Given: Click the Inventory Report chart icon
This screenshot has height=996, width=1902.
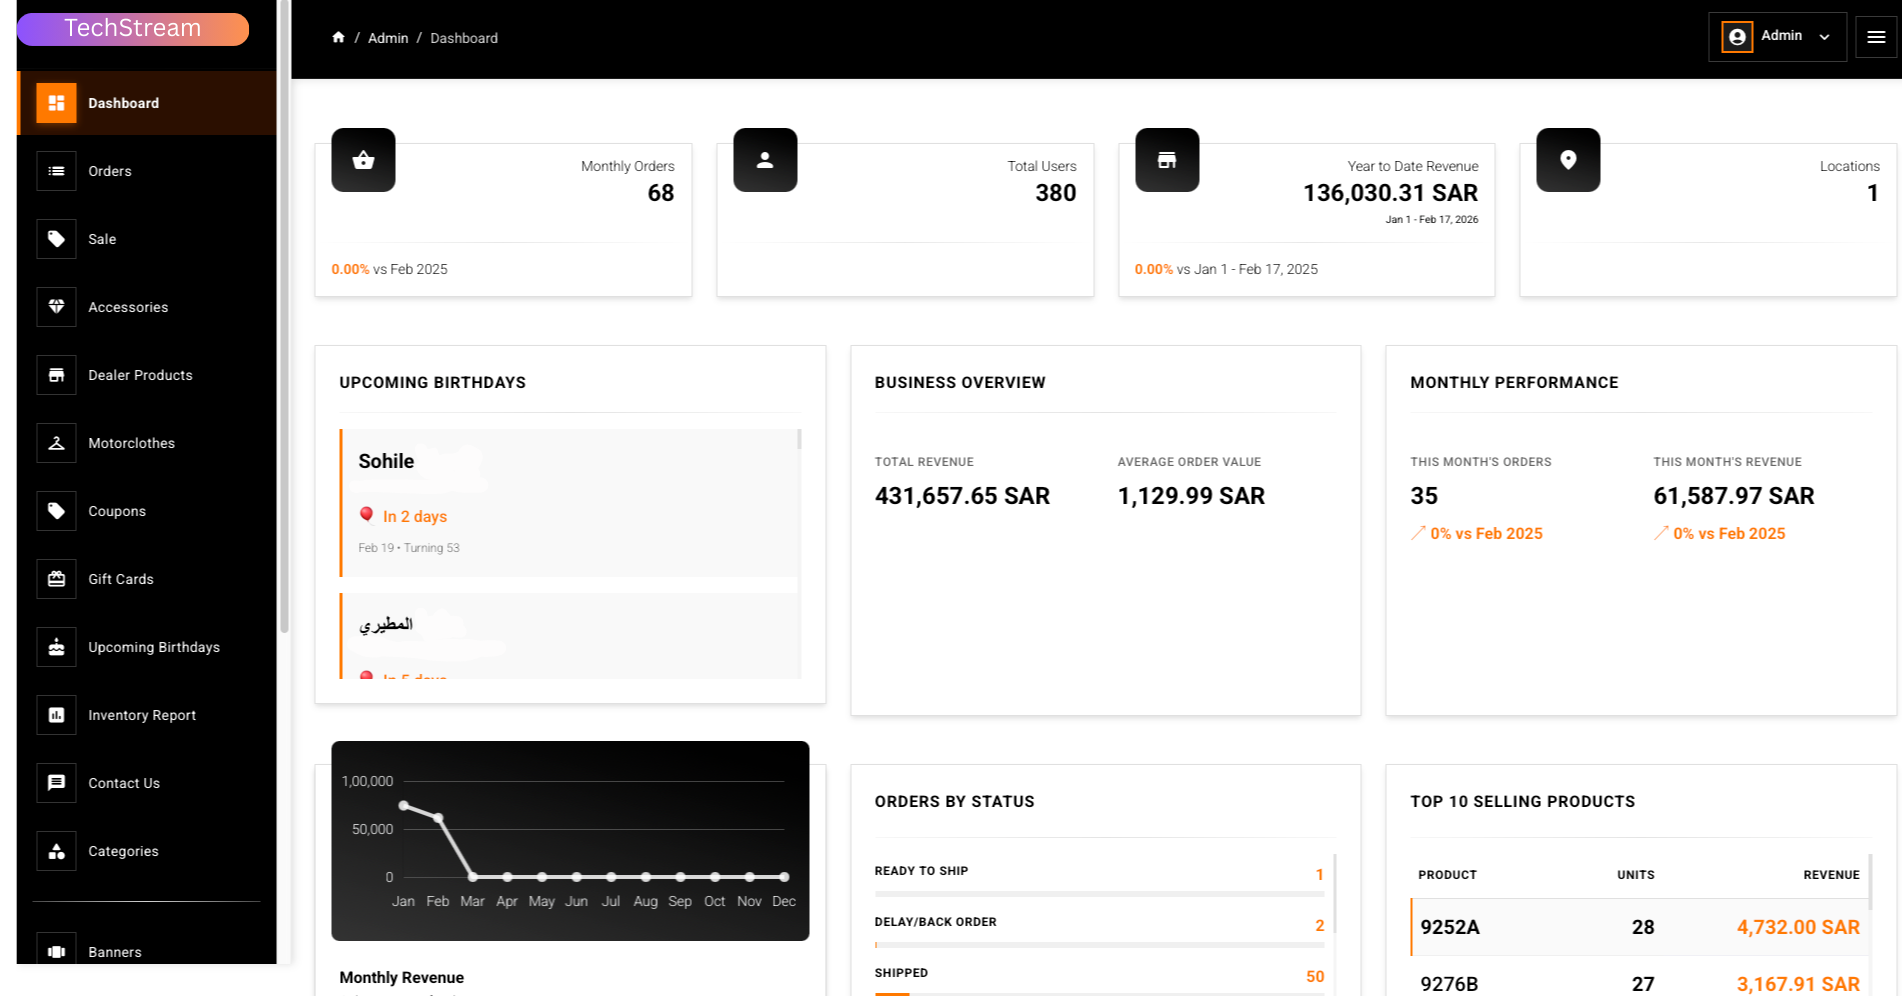Looking at the screenshot, I should [x=56, y=715].
